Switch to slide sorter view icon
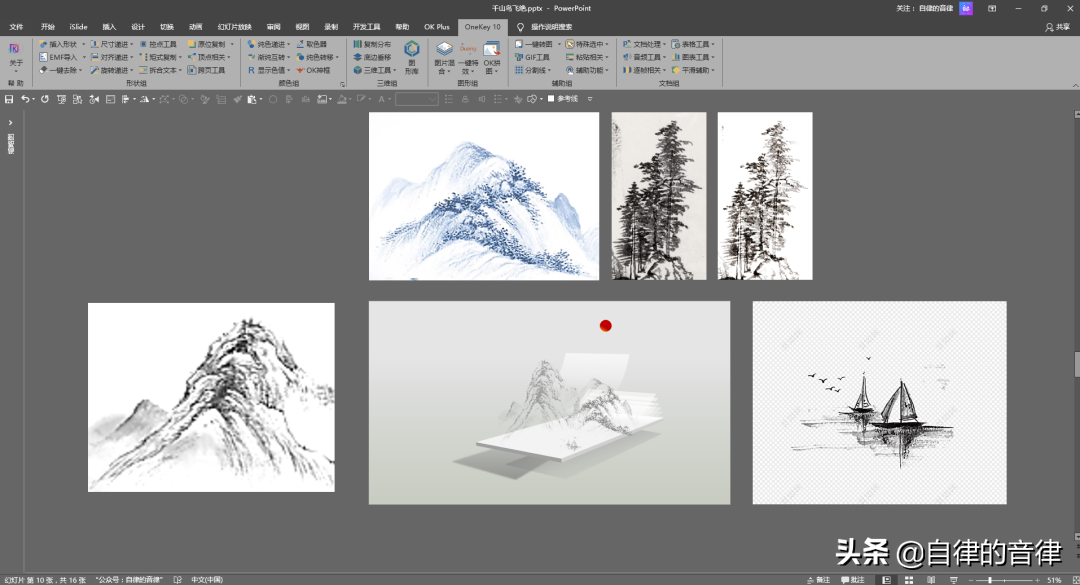This screenshot has height=585, width=1080. [x=908, y=580]
